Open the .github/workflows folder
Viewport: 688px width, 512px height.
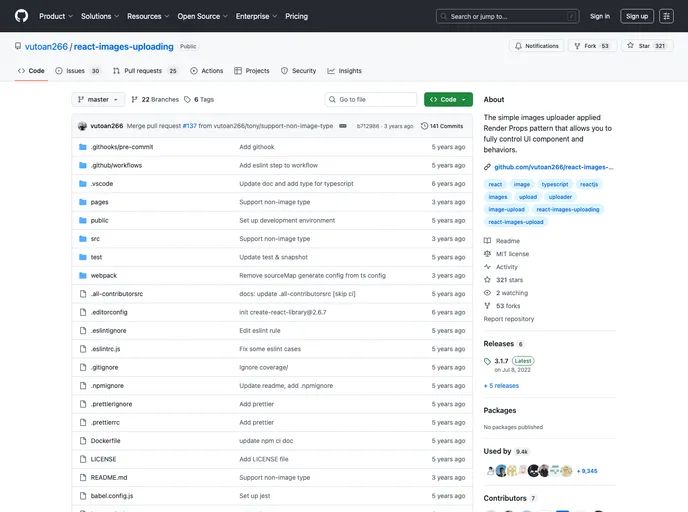point(116,165)
